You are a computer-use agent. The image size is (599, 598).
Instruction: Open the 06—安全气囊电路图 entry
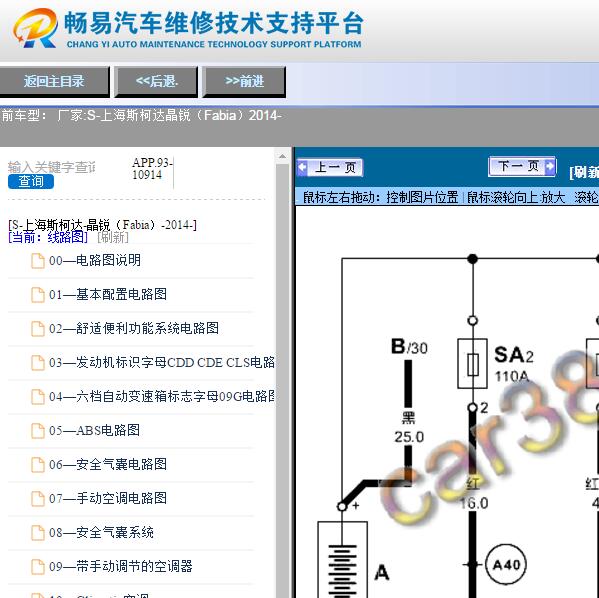click(x=108, y=464)
